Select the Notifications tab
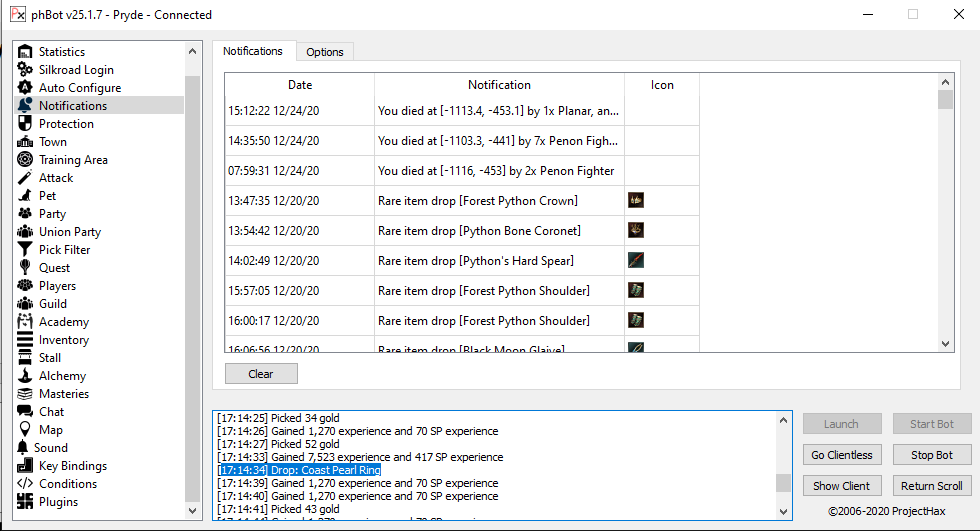The height and width of the screenshot is (531, 980). tap(253, 51)
